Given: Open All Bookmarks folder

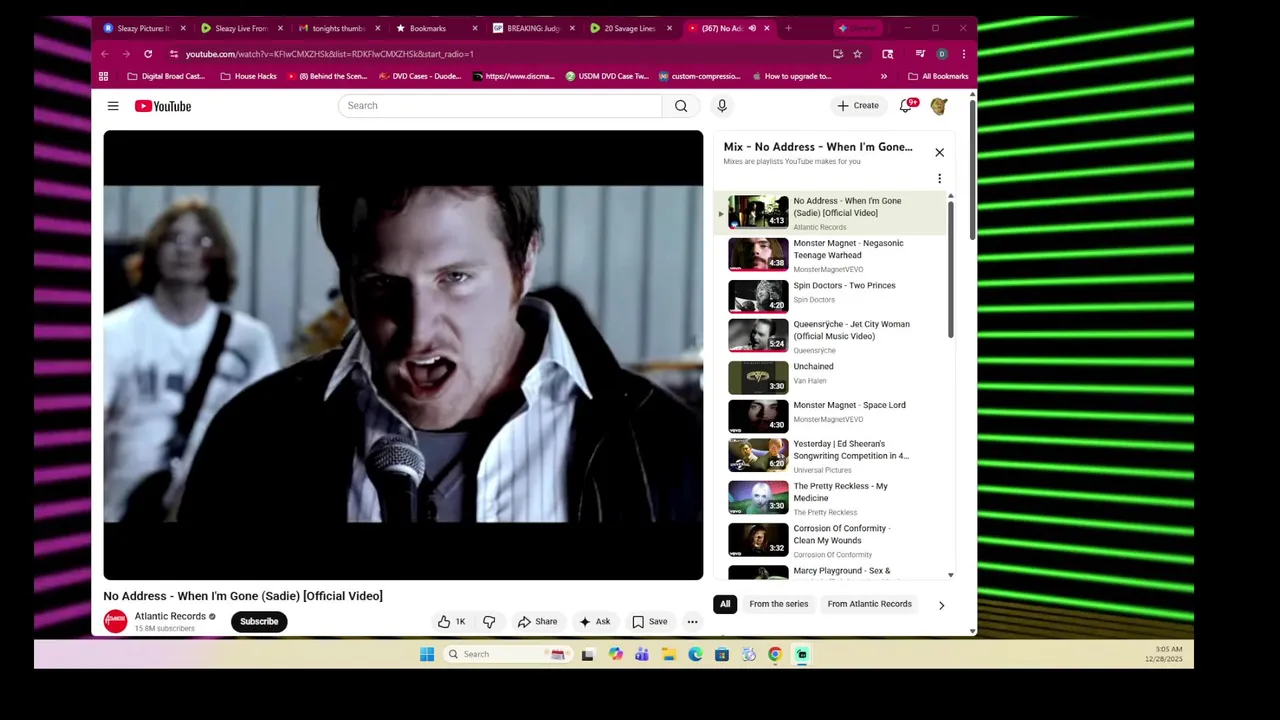Looking at the screenshot, I should pyautogui.click(x=938, y=76).
